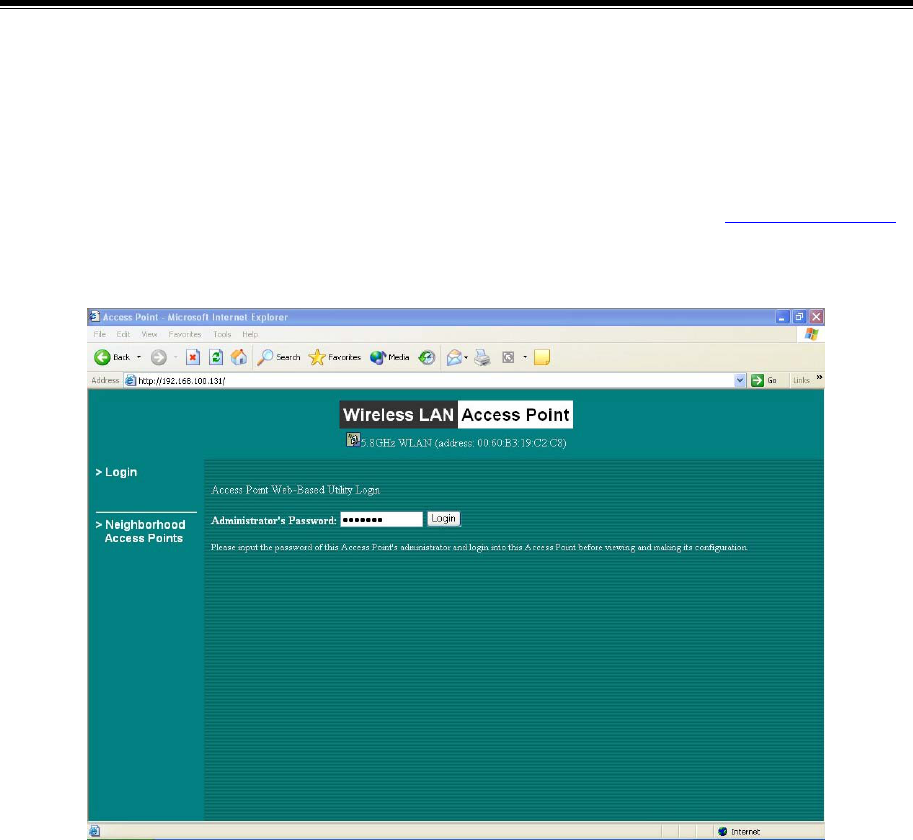This screenshot has width=913, height=840.
Task: Click the 5.8GHz WLAN address text
Action: point(463,443)
